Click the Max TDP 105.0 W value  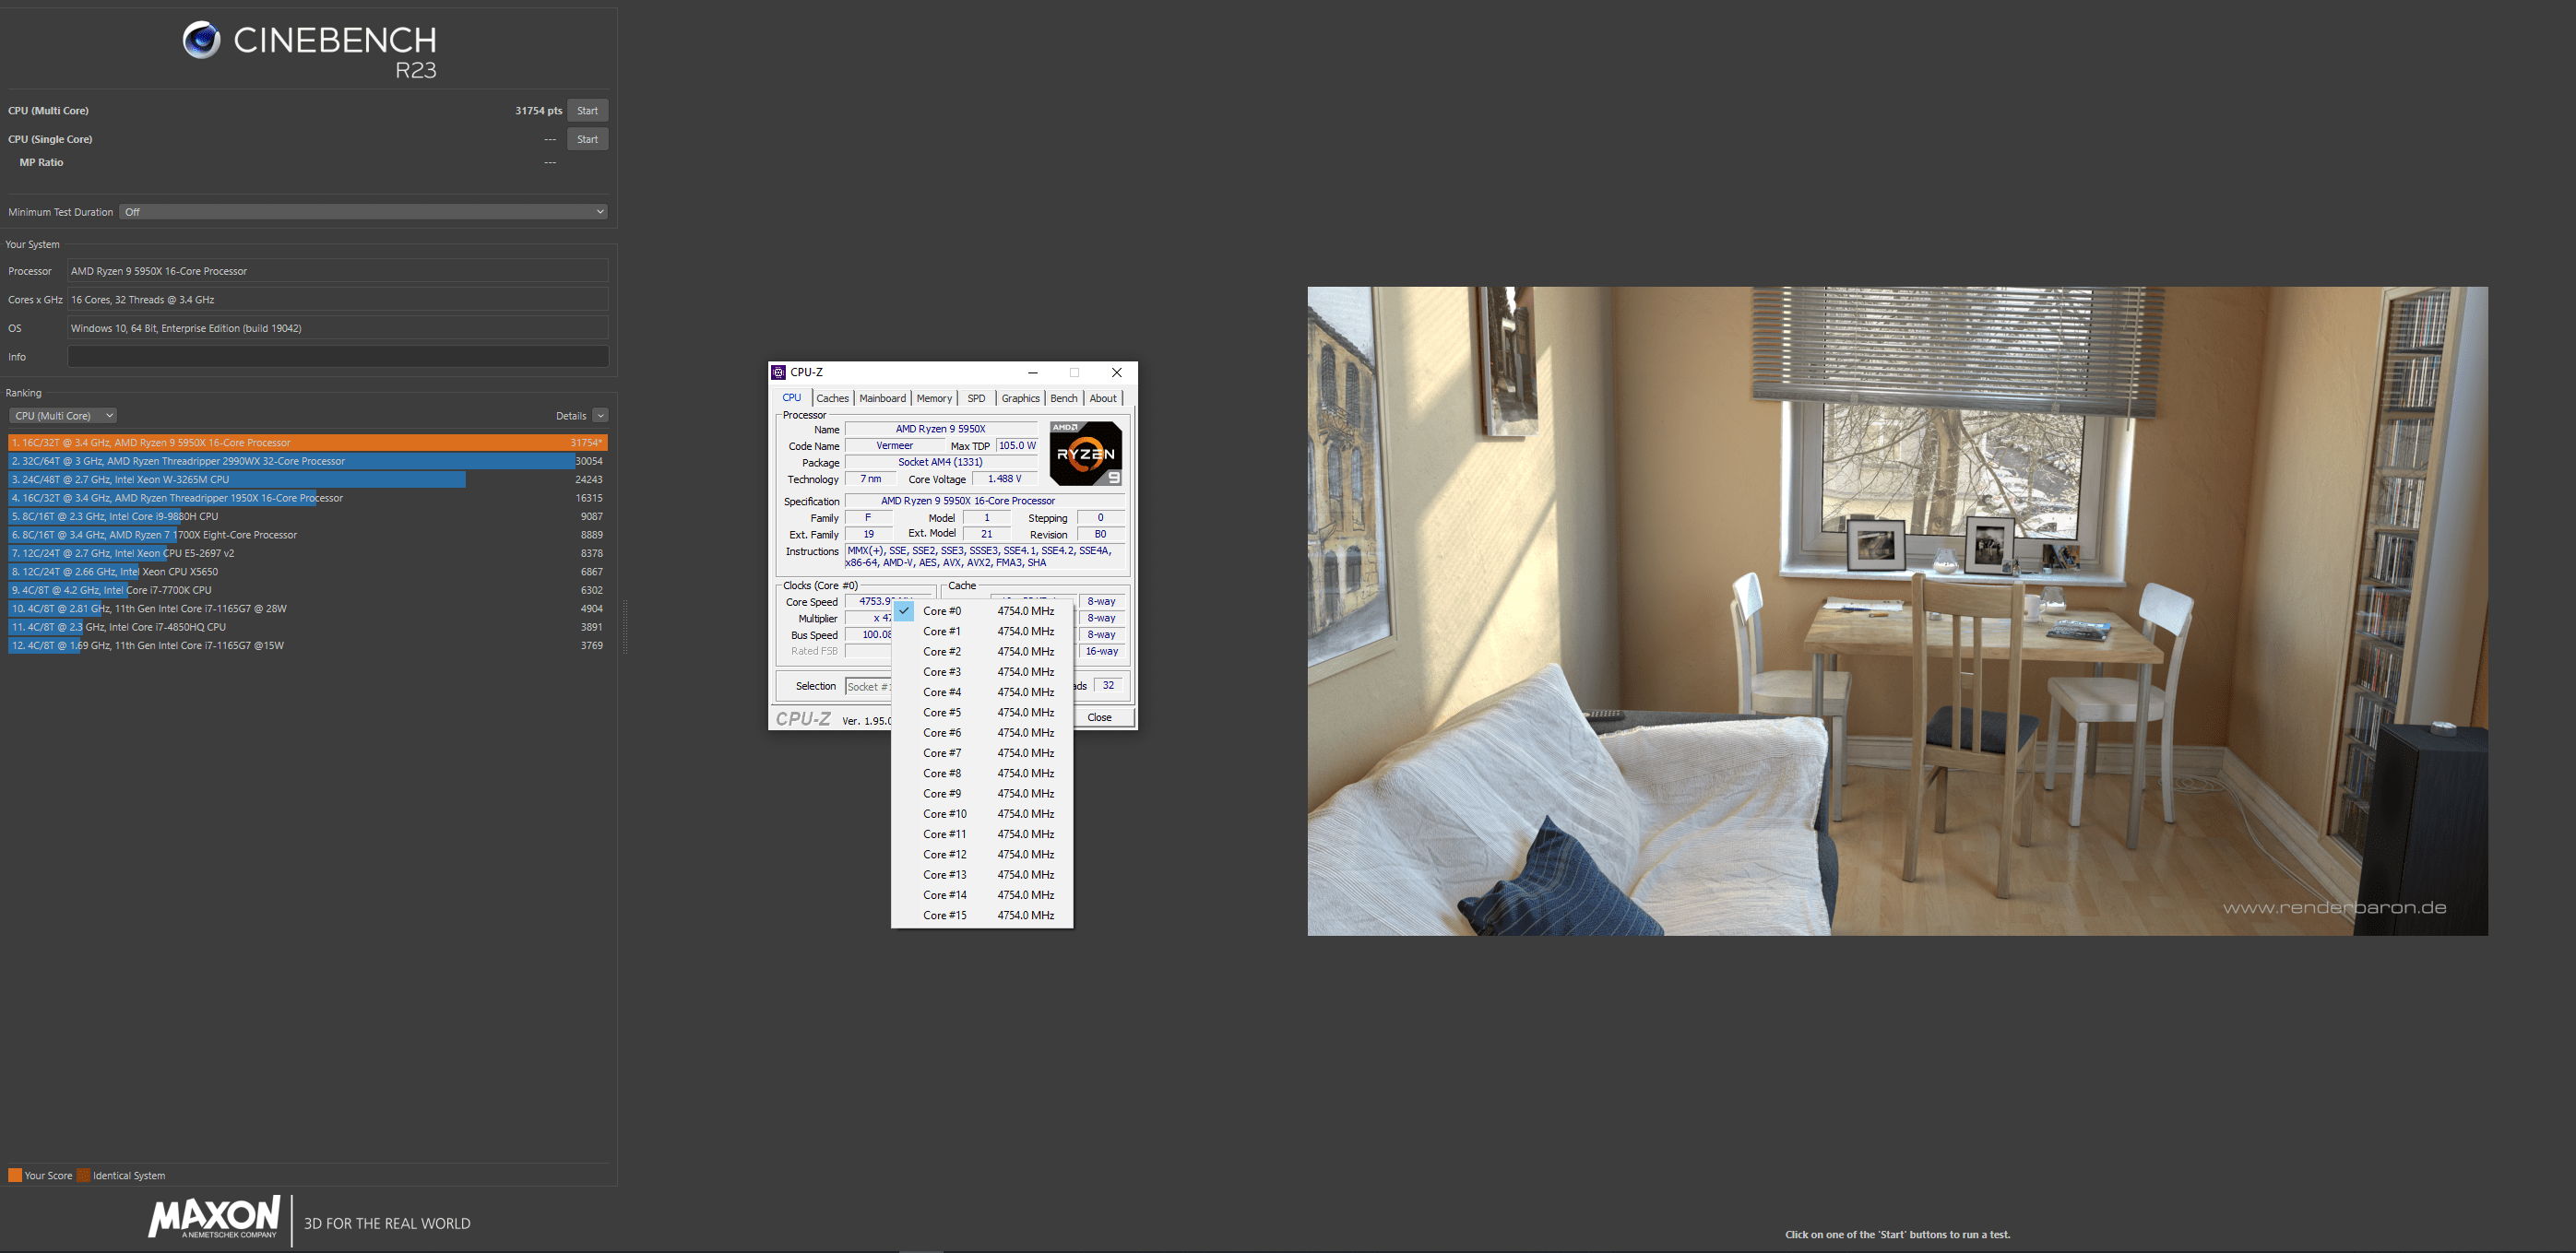1017,445
